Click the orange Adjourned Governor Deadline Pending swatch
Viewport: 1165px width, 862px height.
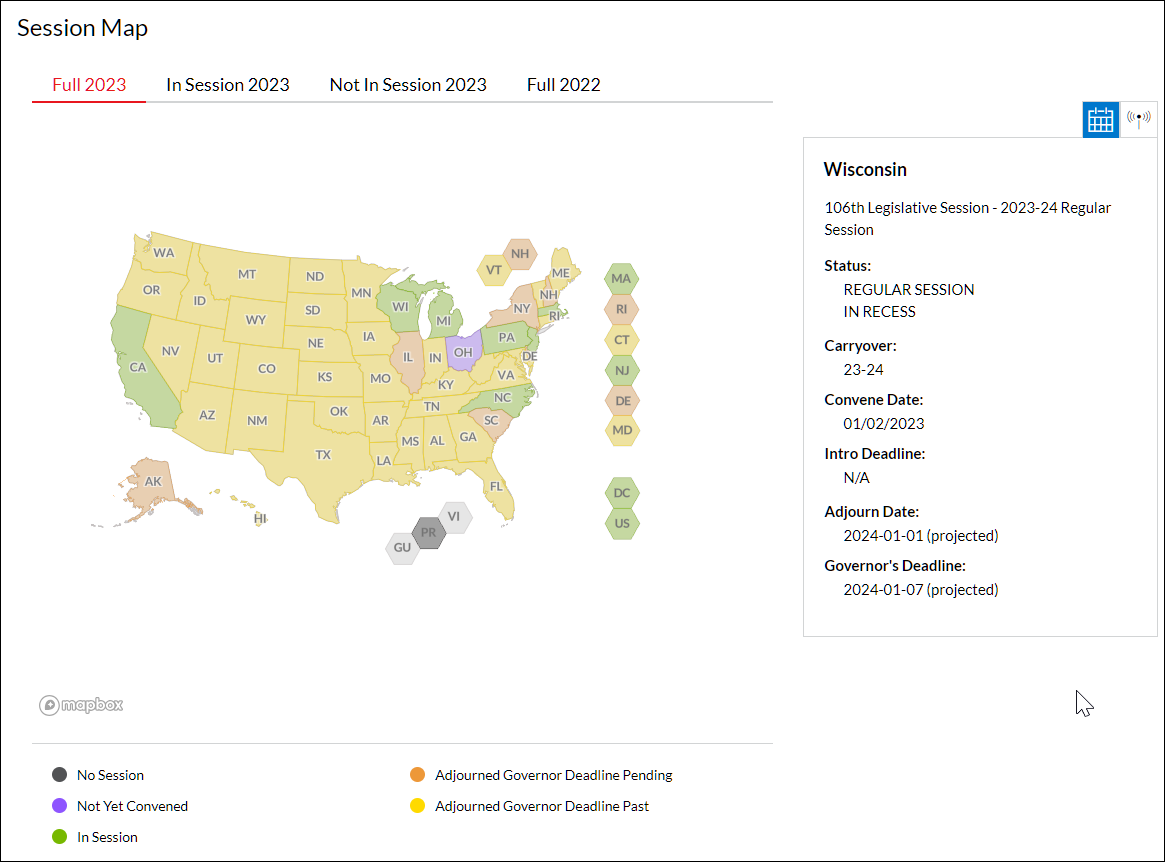click(418, 774)
